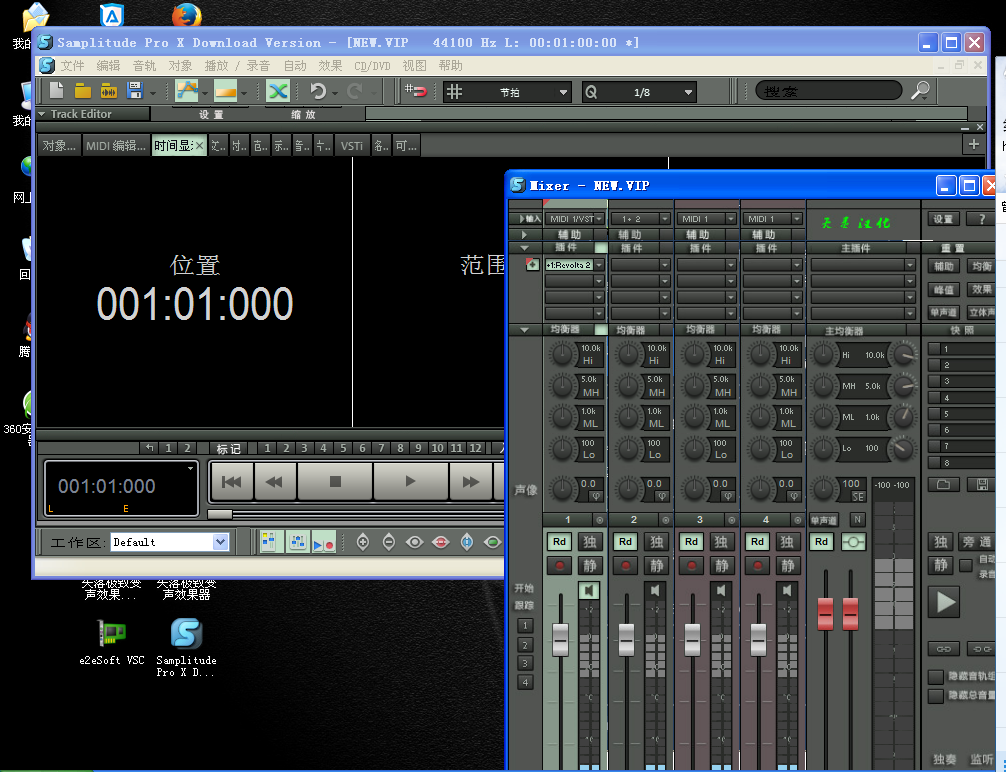Click the stop transport button
The width and height of the screenshot is (1006, 772).
(x=335, y=481)
